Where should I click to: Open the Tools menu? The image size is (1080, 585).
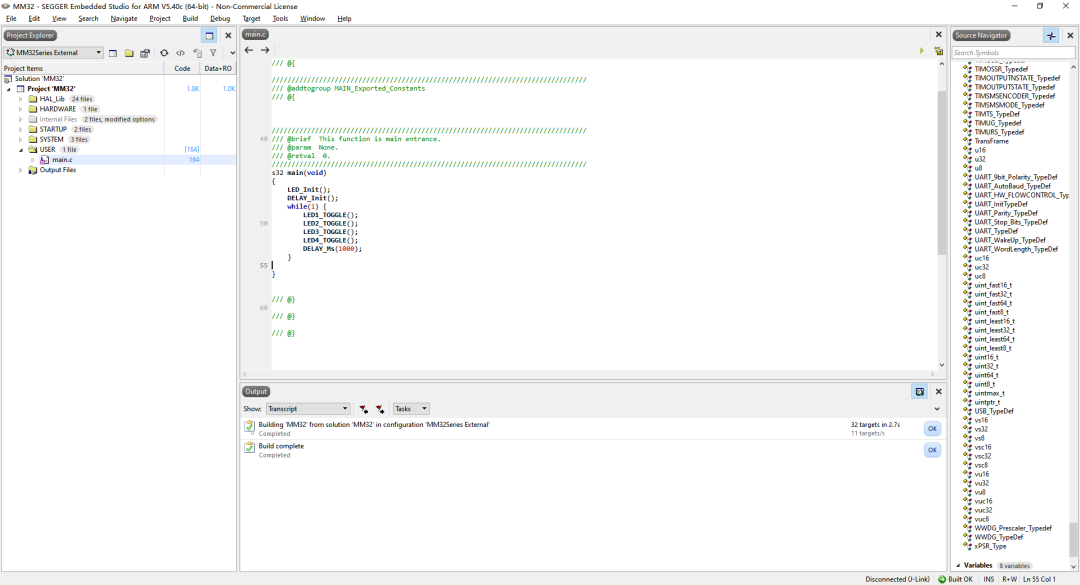pyautogui.click(x=280, y=19)
